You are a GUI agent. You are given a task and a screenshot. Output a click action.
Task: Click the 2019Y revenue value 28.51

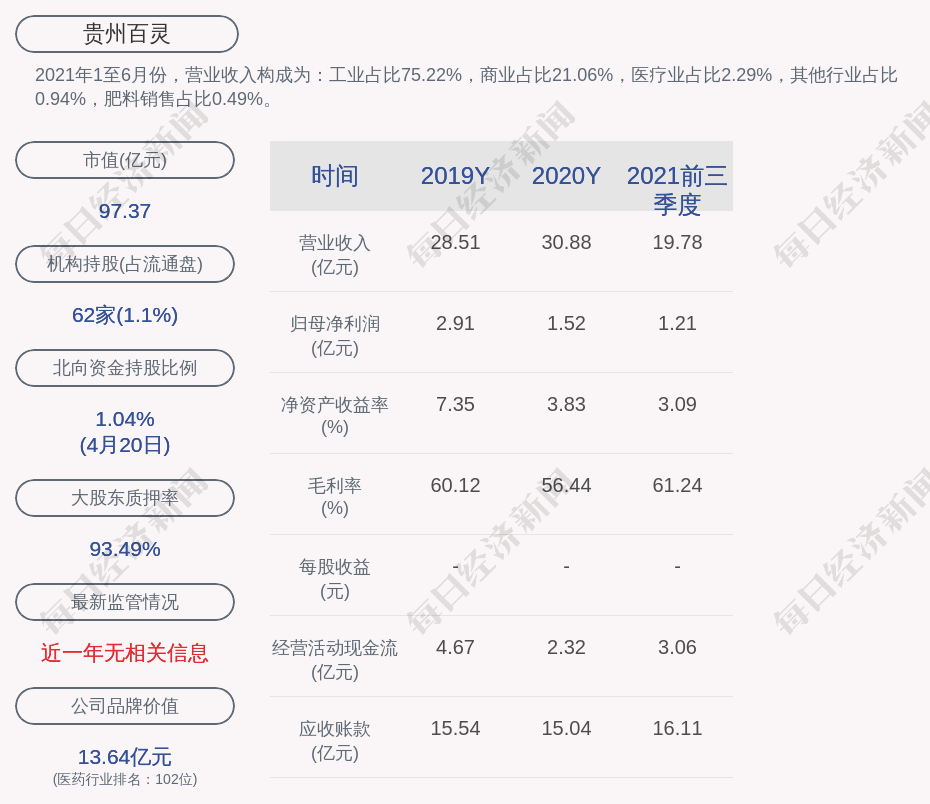[x=455, y=242]
